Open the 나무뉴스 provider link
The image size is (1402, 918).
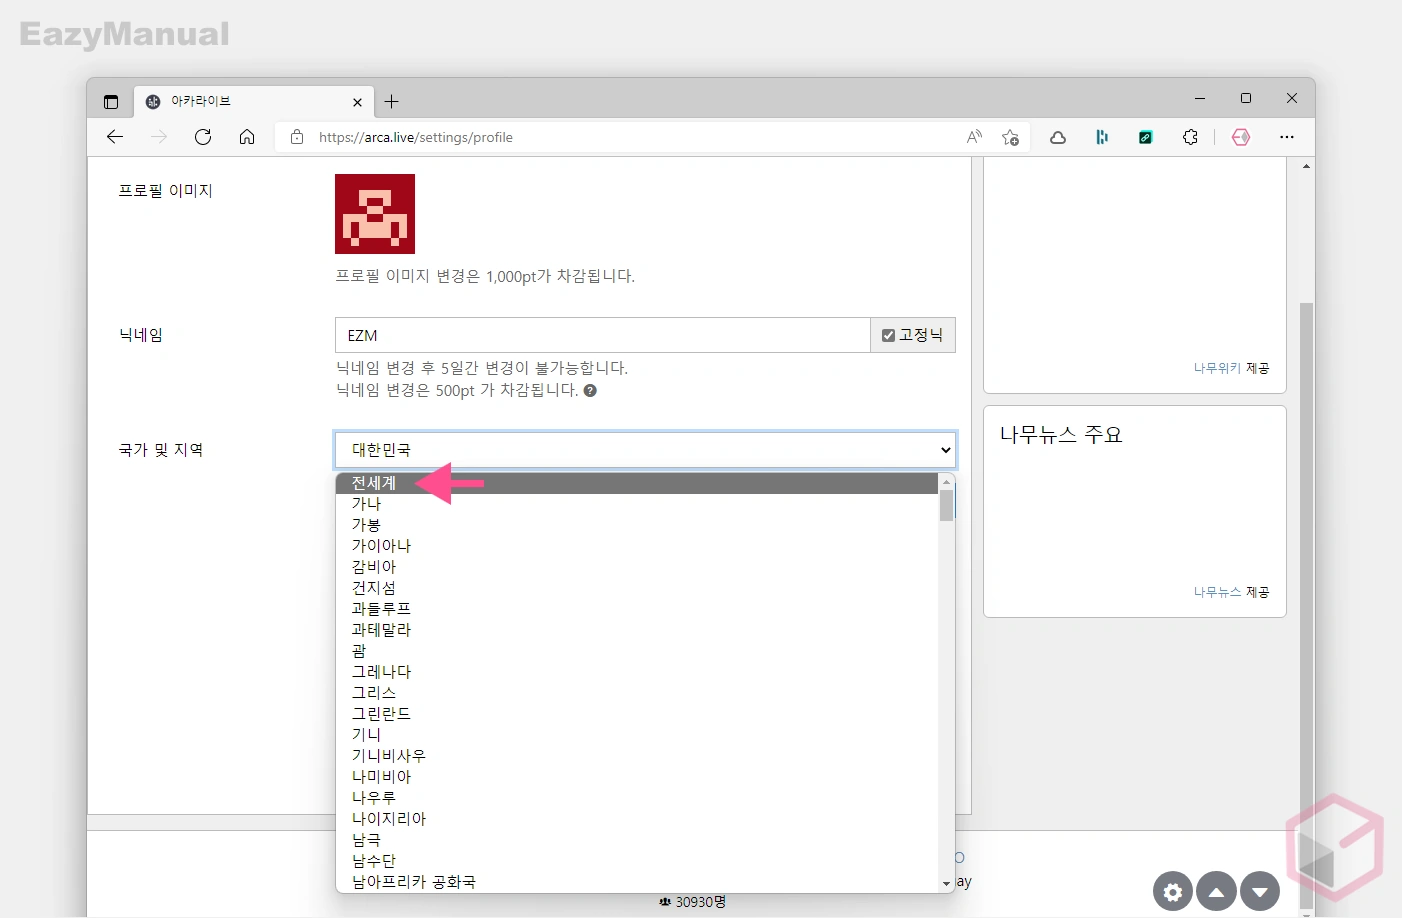[1217, 592]
